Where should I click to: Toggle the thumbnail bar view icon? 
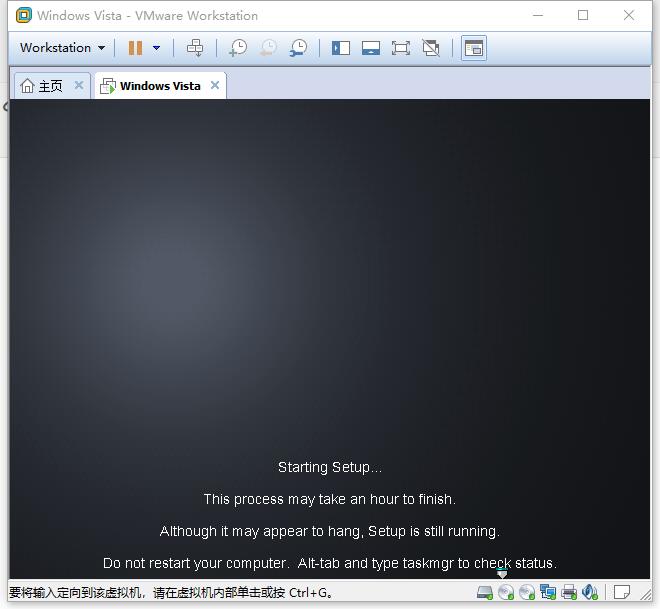(371, 48)
